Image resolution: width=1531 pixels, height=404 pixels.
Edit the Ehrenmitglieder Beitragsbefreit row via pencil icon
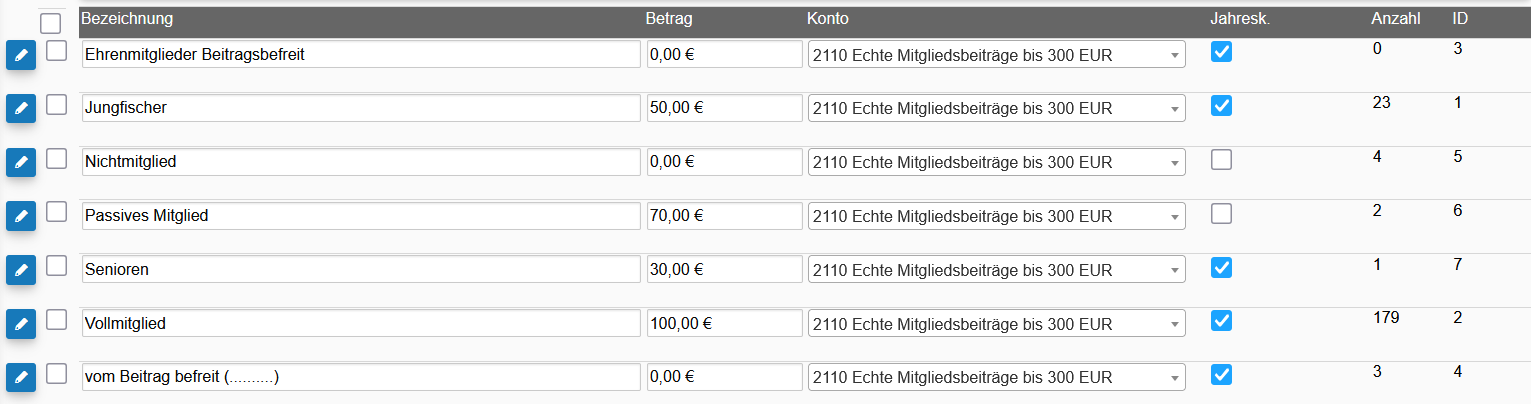tap(21, 55)
